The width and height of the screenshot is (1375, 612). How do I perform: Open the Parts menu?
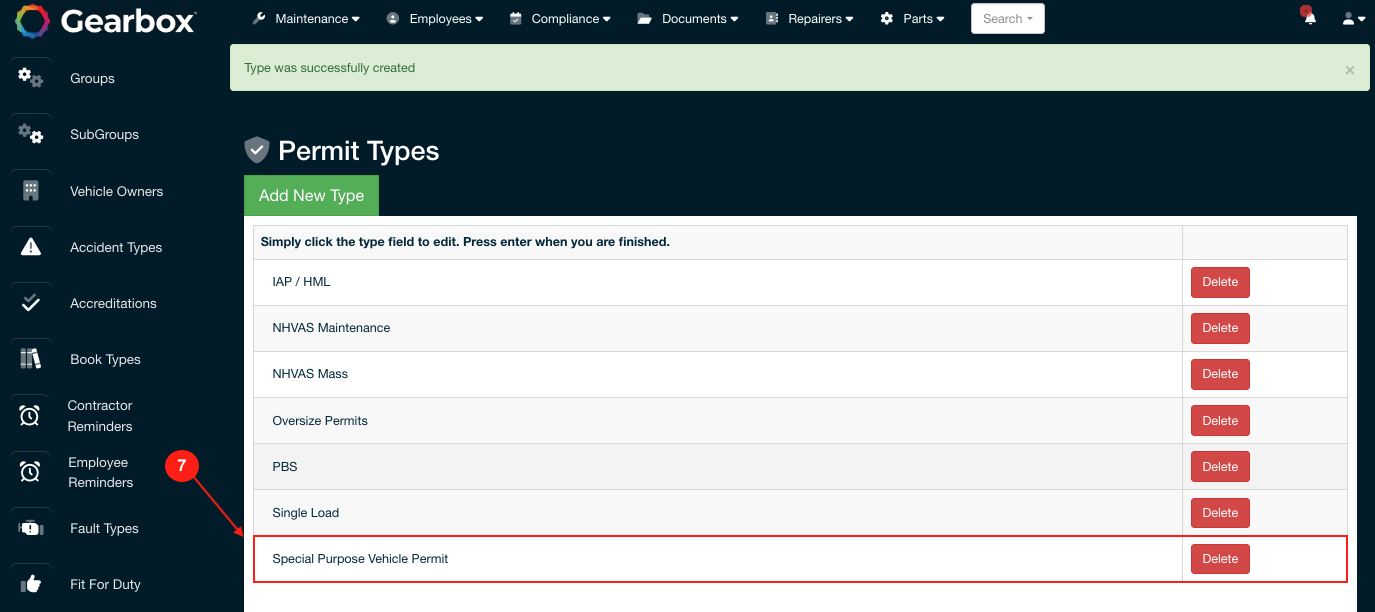[x=912, y=19]
